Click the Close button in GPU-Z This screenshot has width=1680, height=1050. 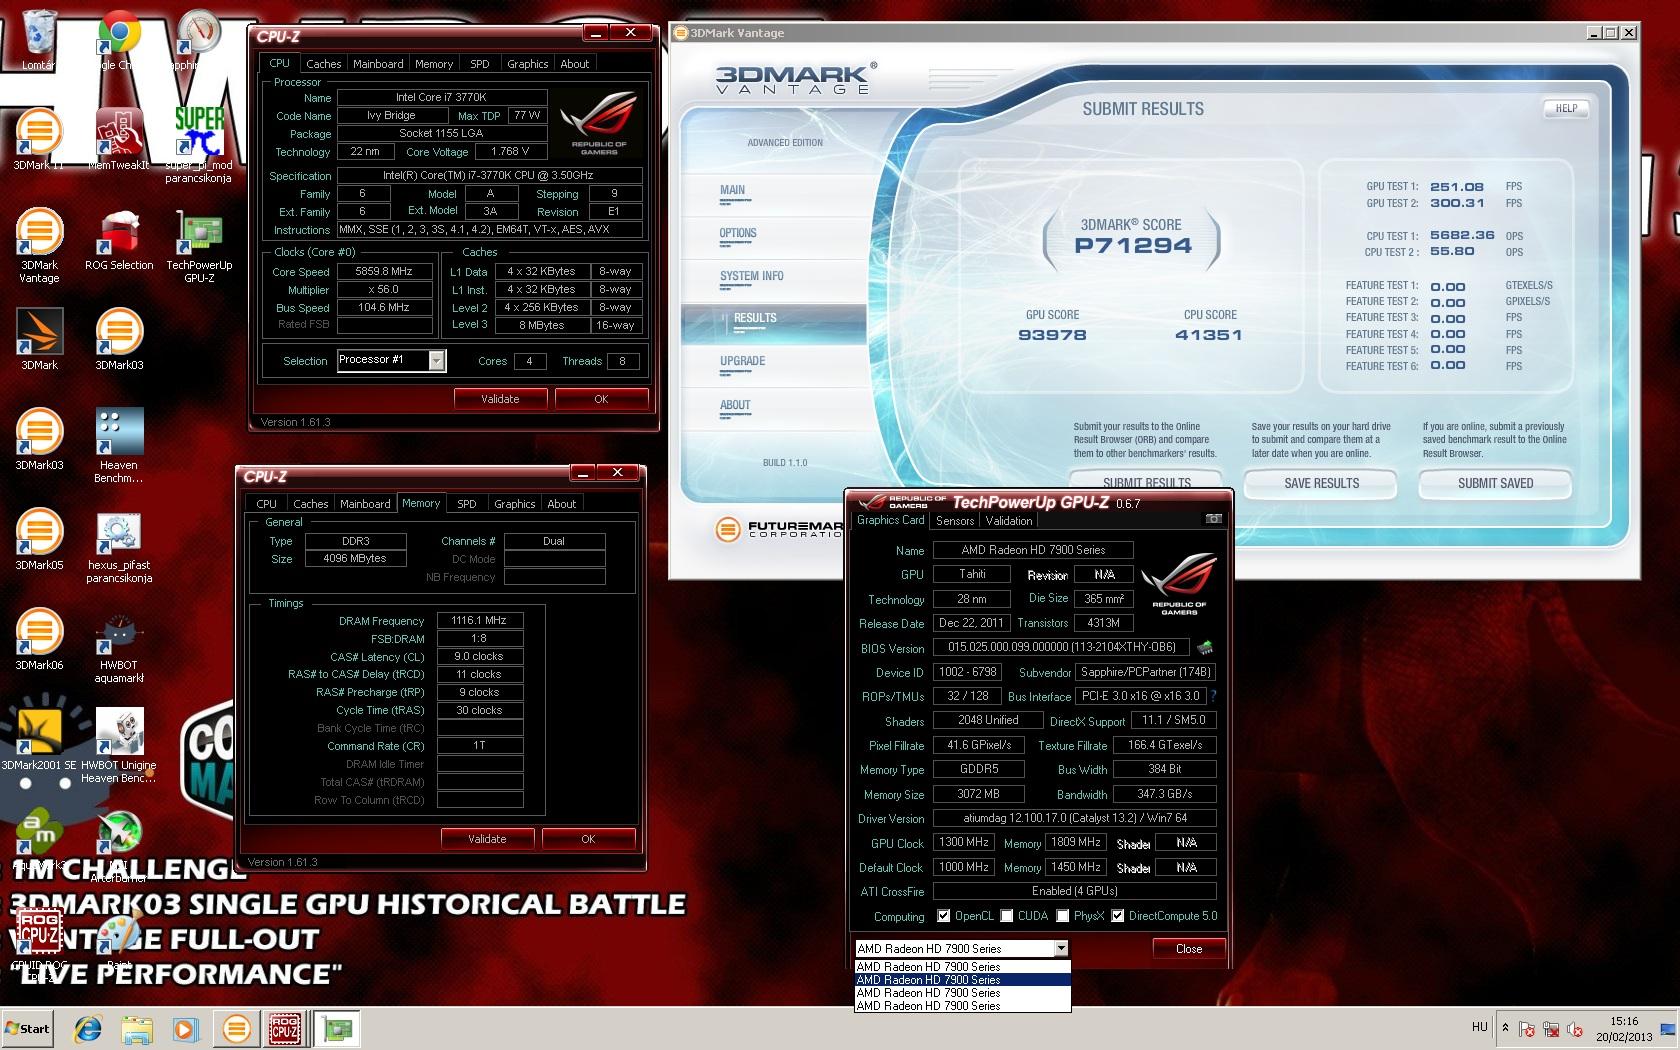pos(1189,948)
